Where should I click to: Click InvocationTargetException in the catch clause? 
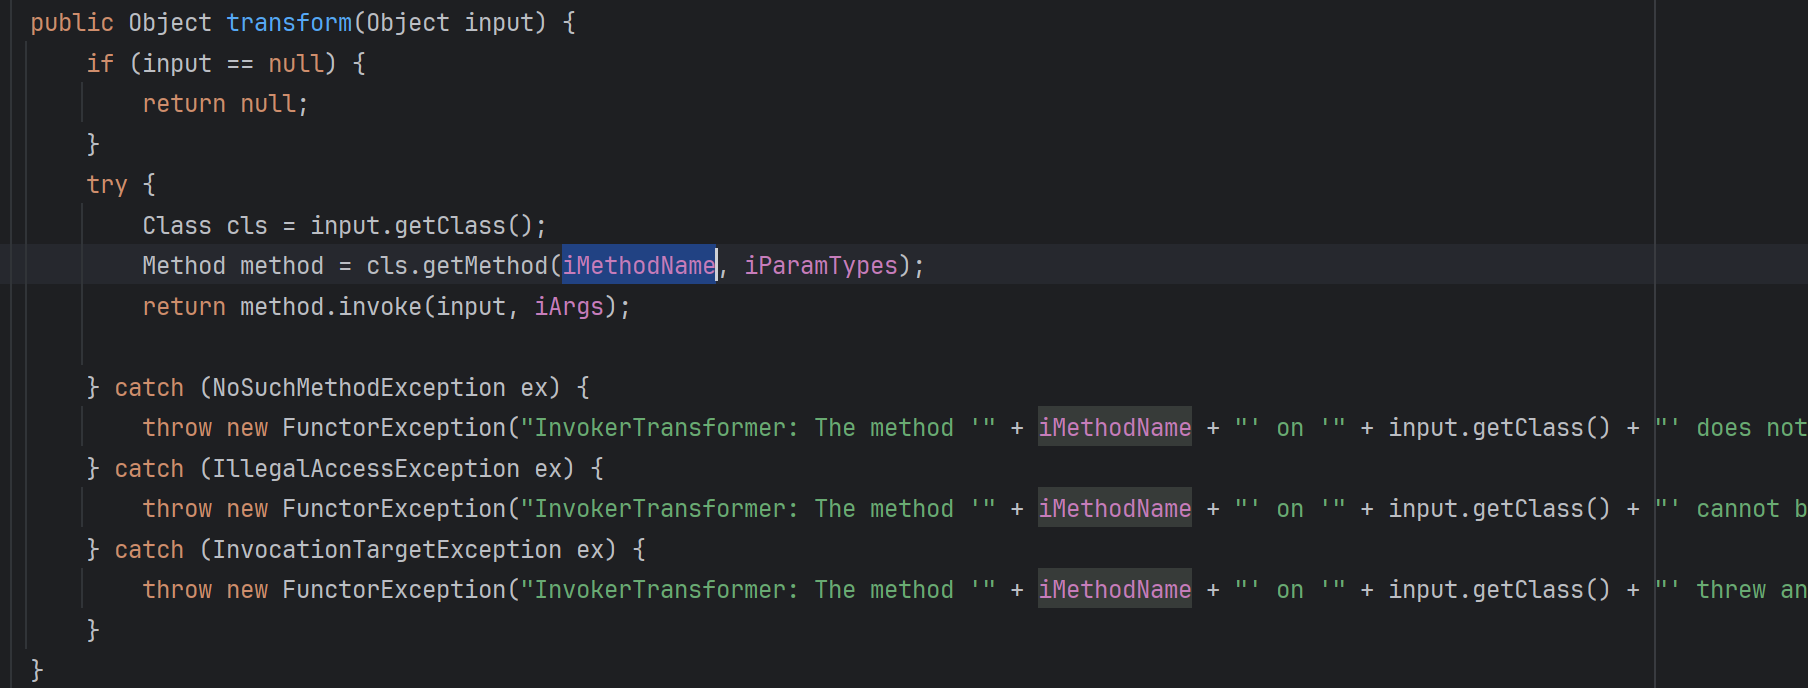[x=386, y=549]
